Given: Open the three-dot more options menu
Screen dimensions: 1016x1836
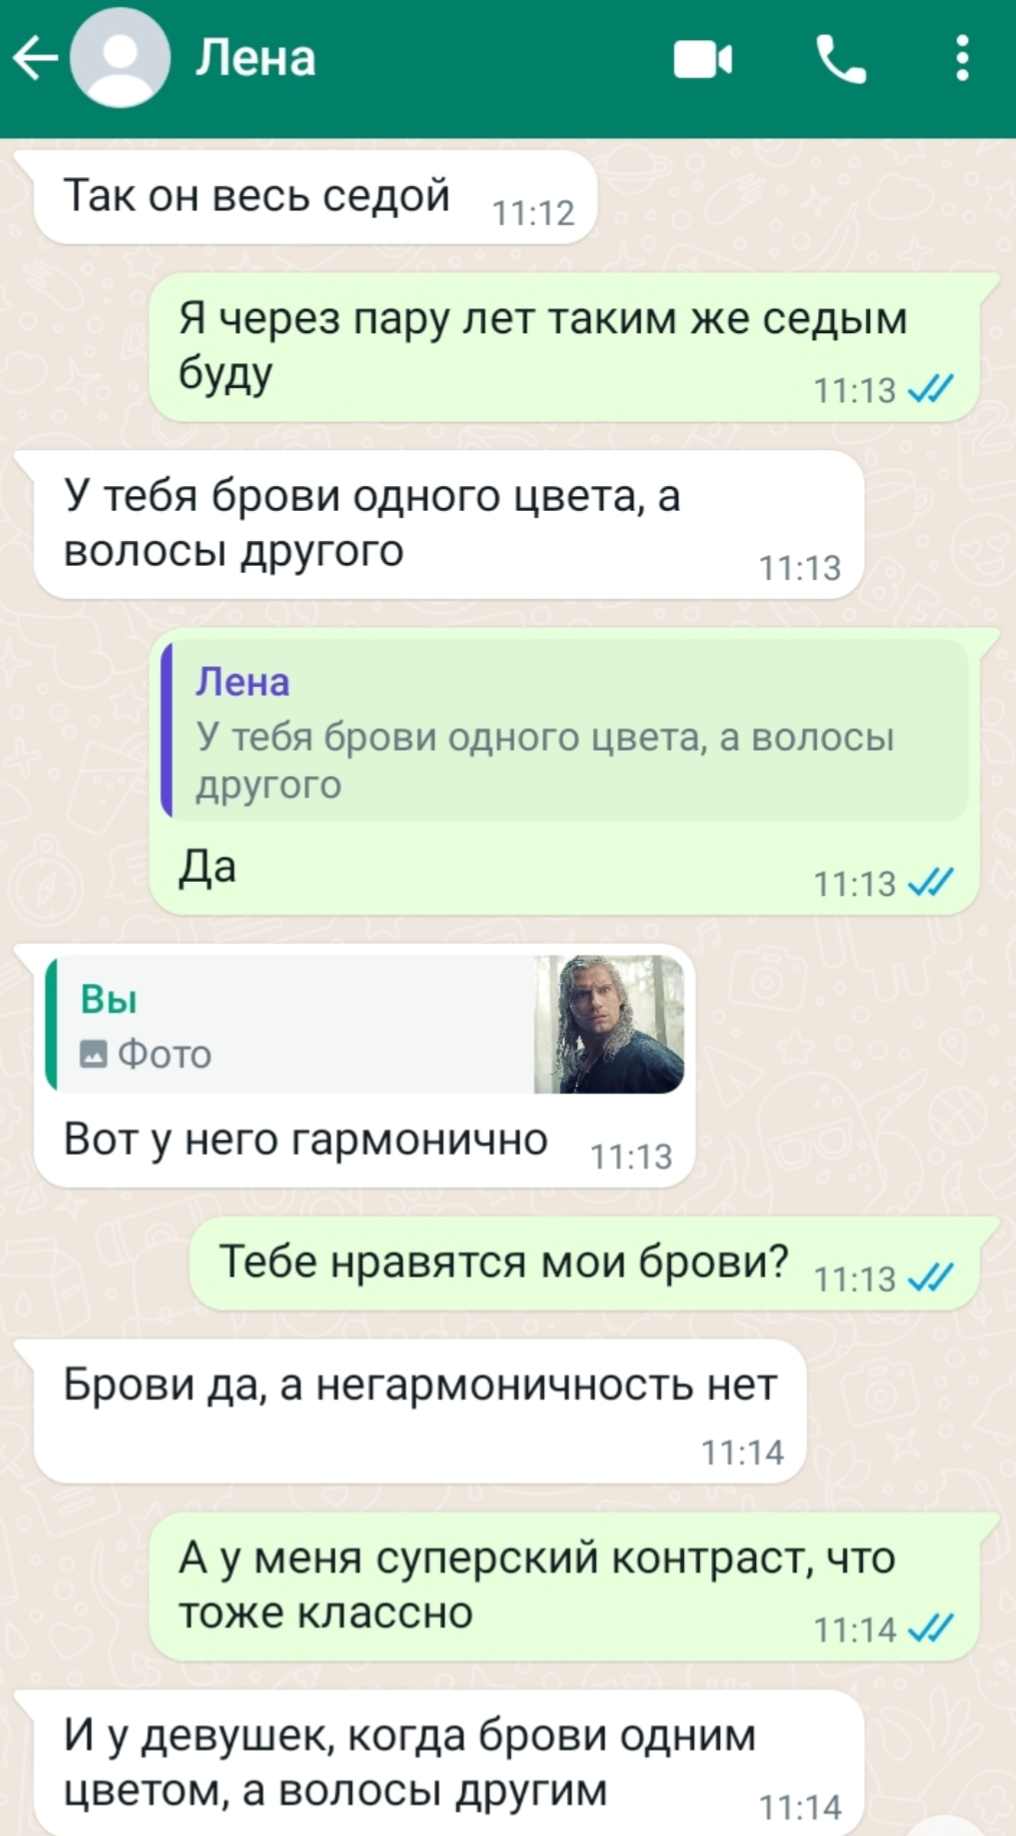Looking at the screenshot, I should 962,58.
